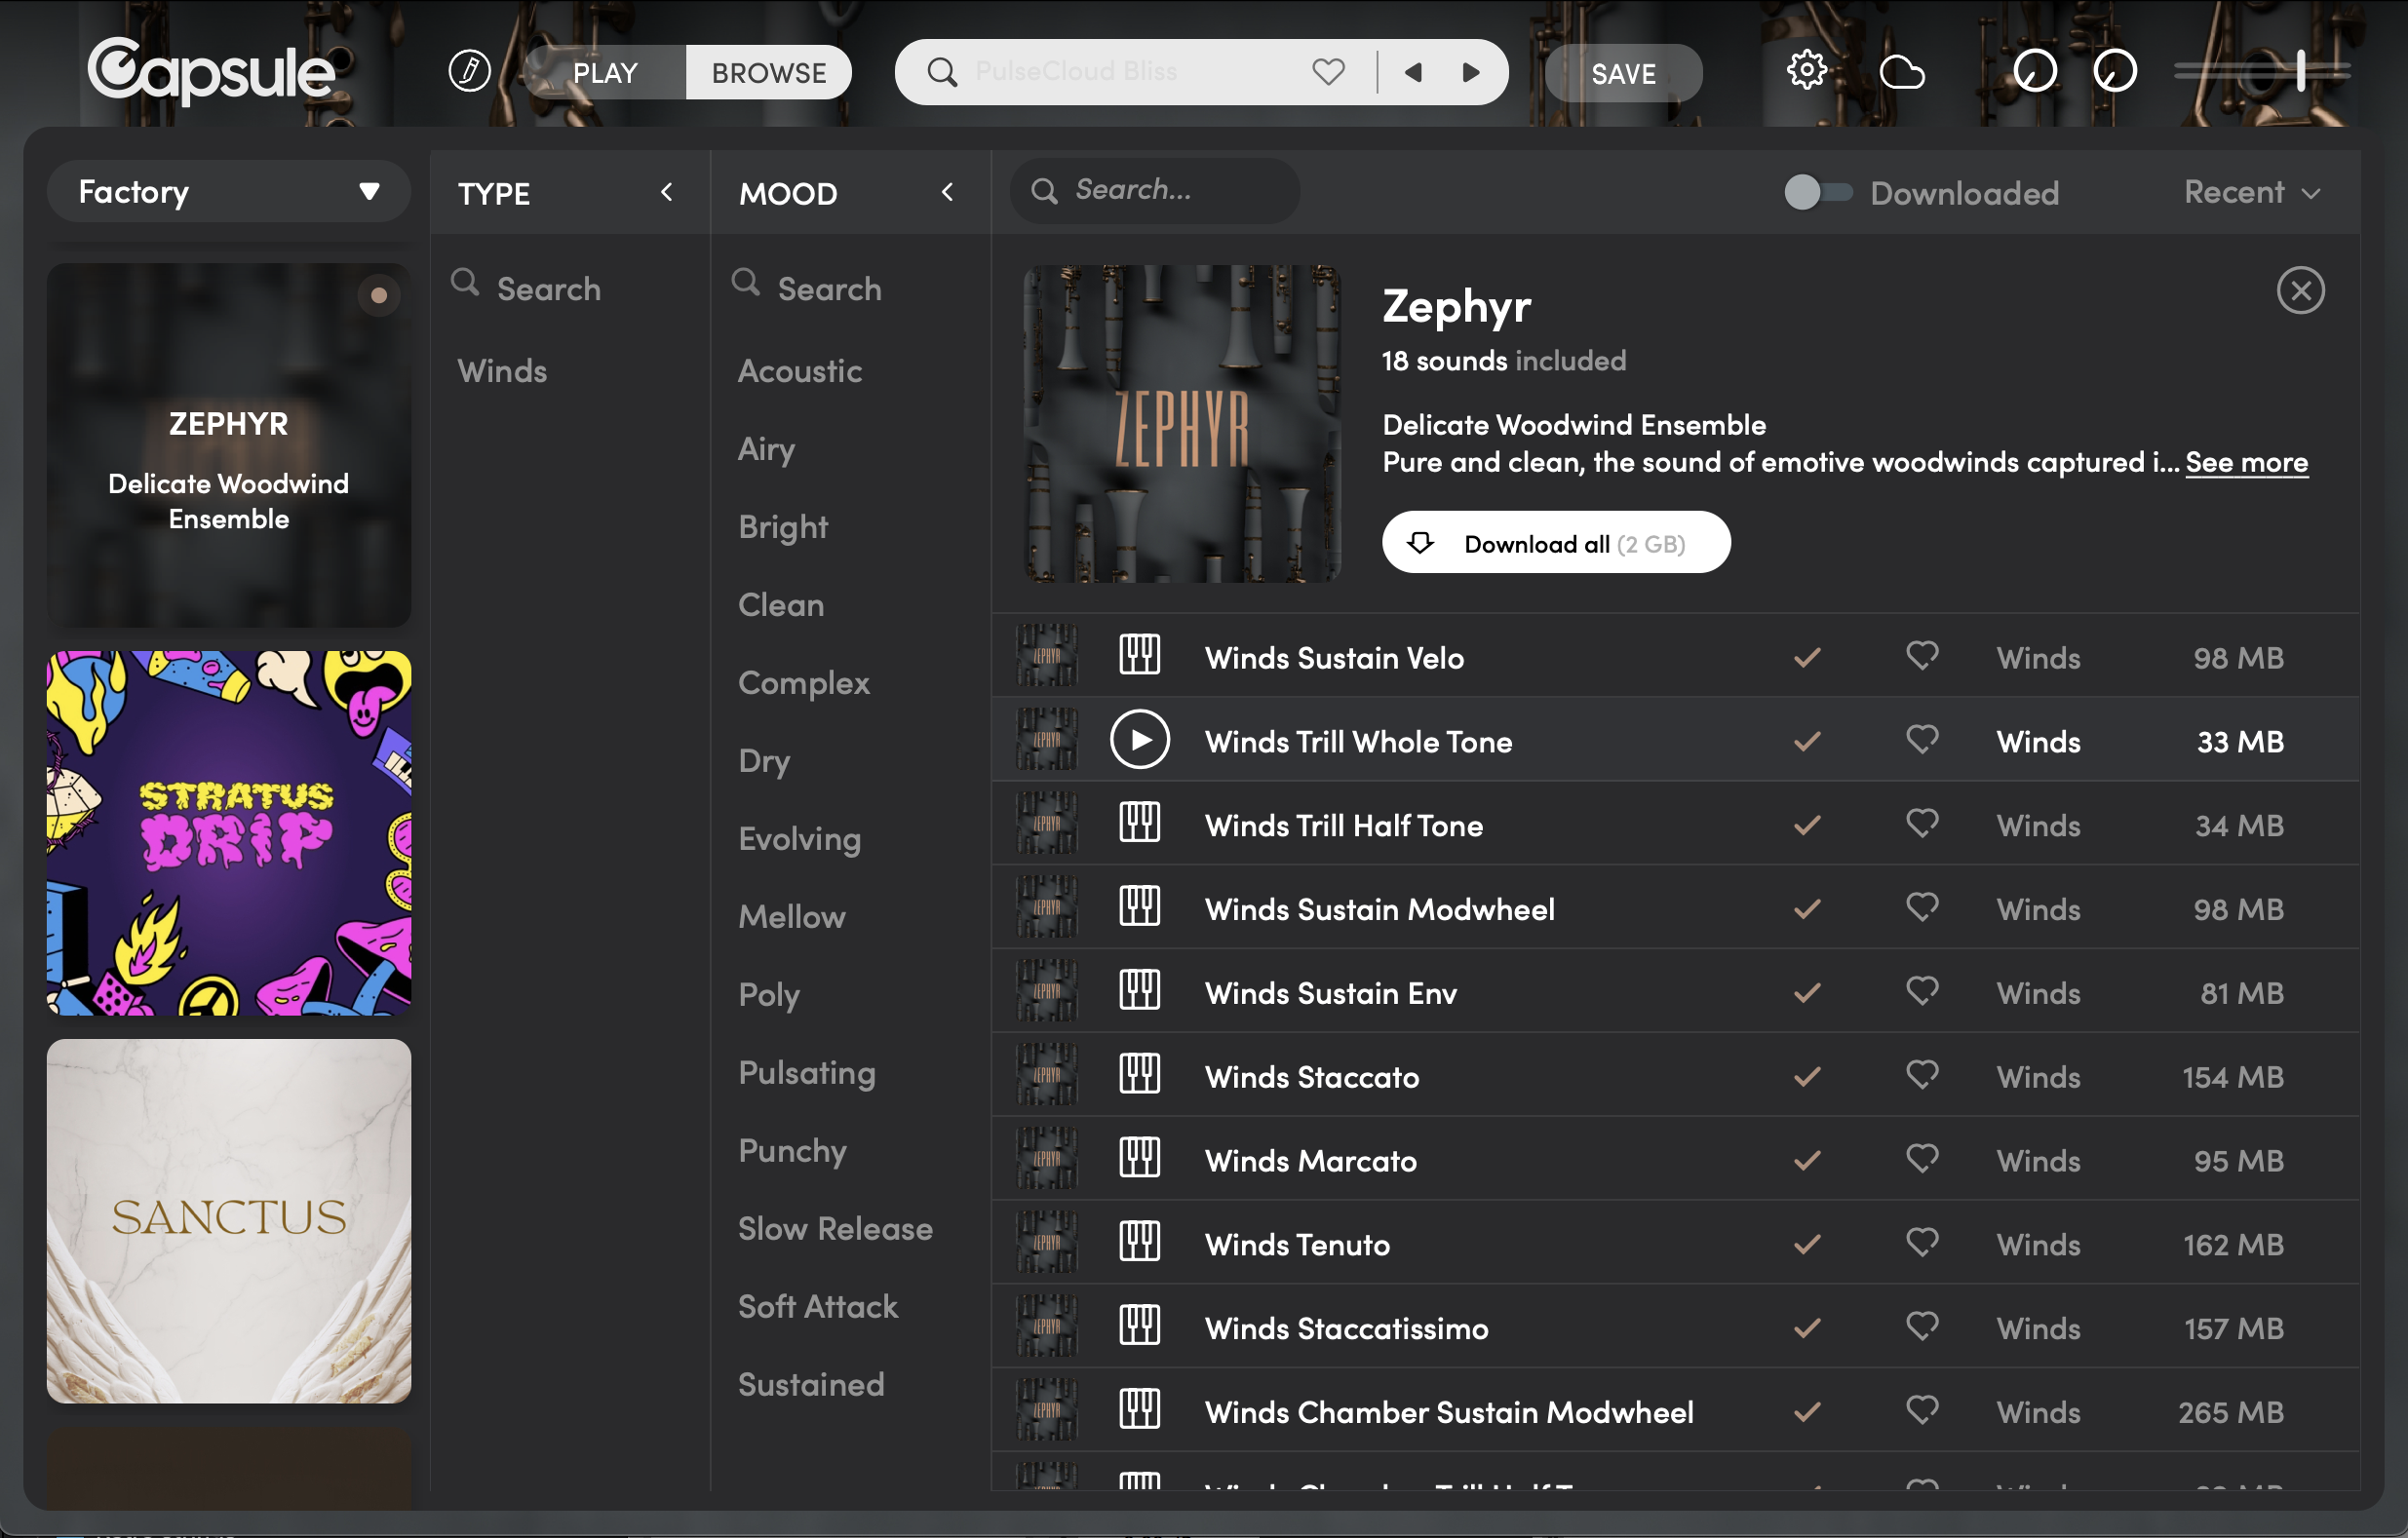
Task: Toggle favorite heart on Winds Marcato
Action: (x=1921, y=1158)
